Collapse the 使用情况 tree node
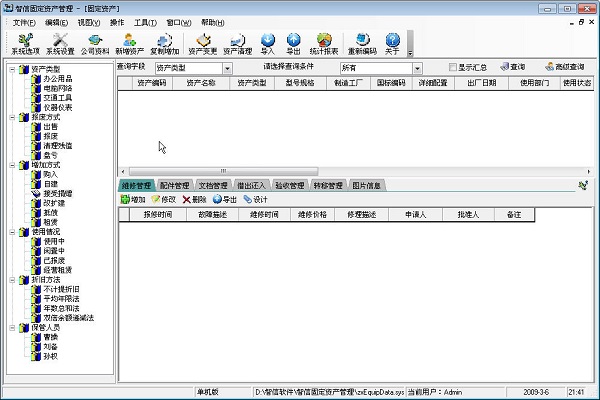Image resolution: width=600 pixels, height=400 pixels. click(12, 232)
